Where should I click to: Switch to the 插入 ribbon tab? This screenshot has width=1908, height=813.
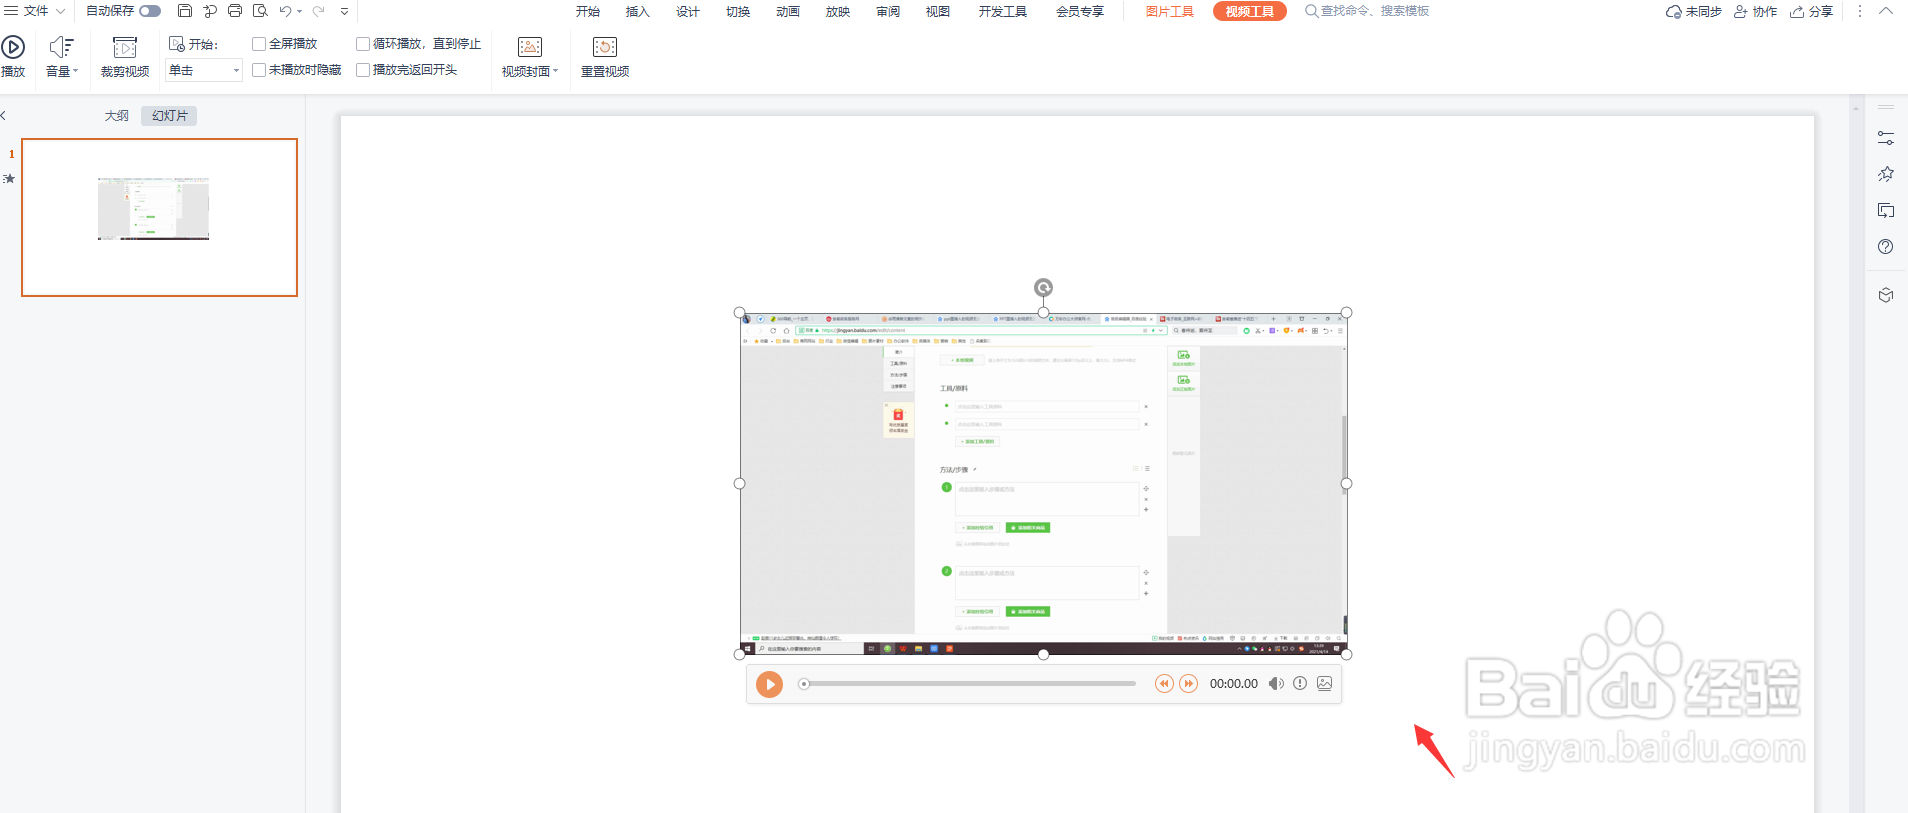coord(638,11)
